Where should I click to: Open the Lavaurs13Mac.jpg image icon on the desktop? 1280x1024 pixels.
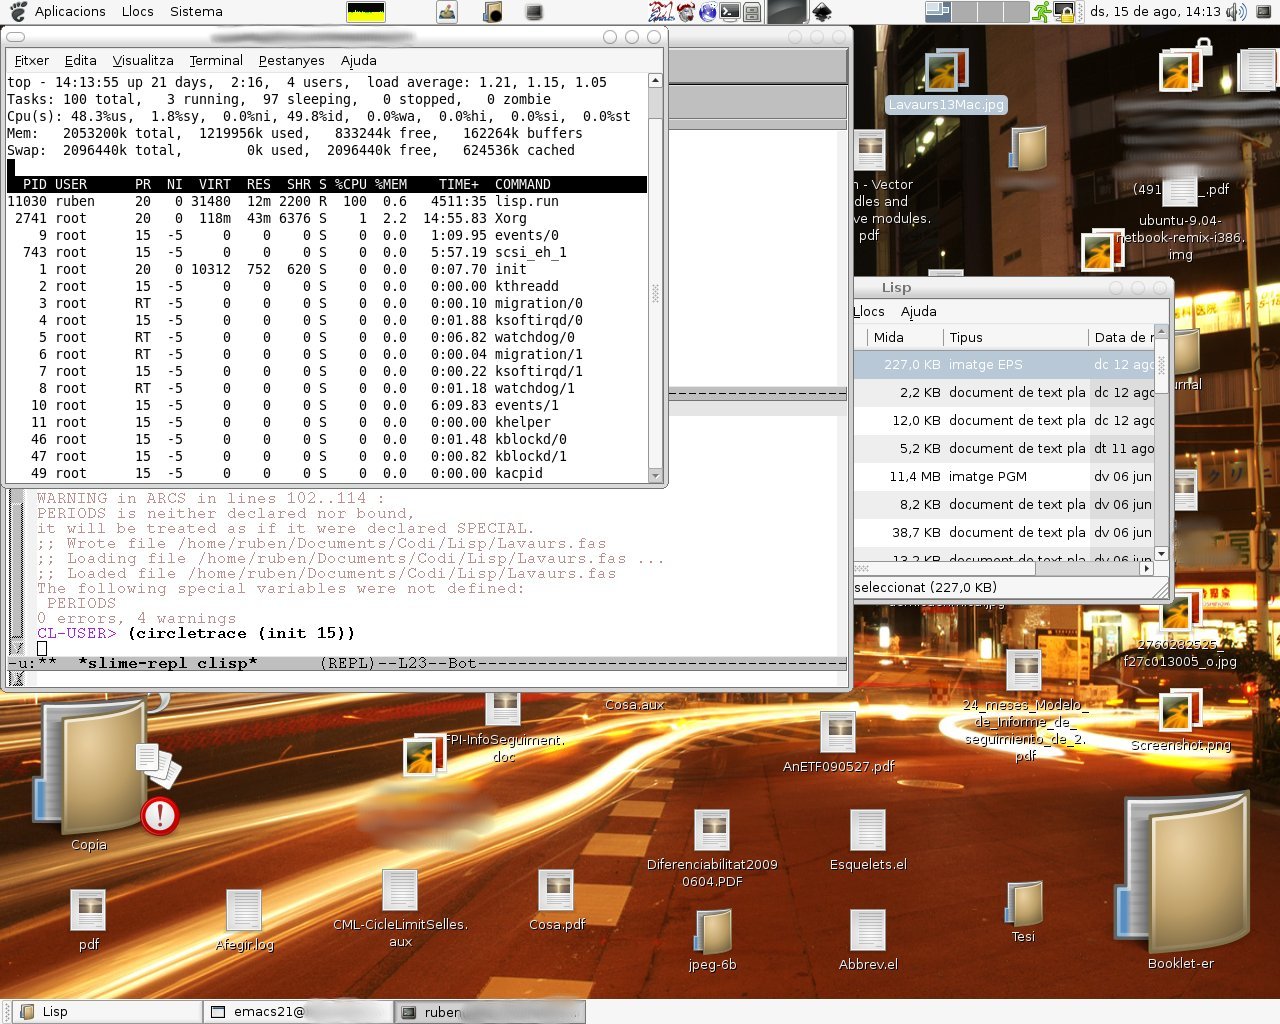pyautogui.click(x=945, y=72)
